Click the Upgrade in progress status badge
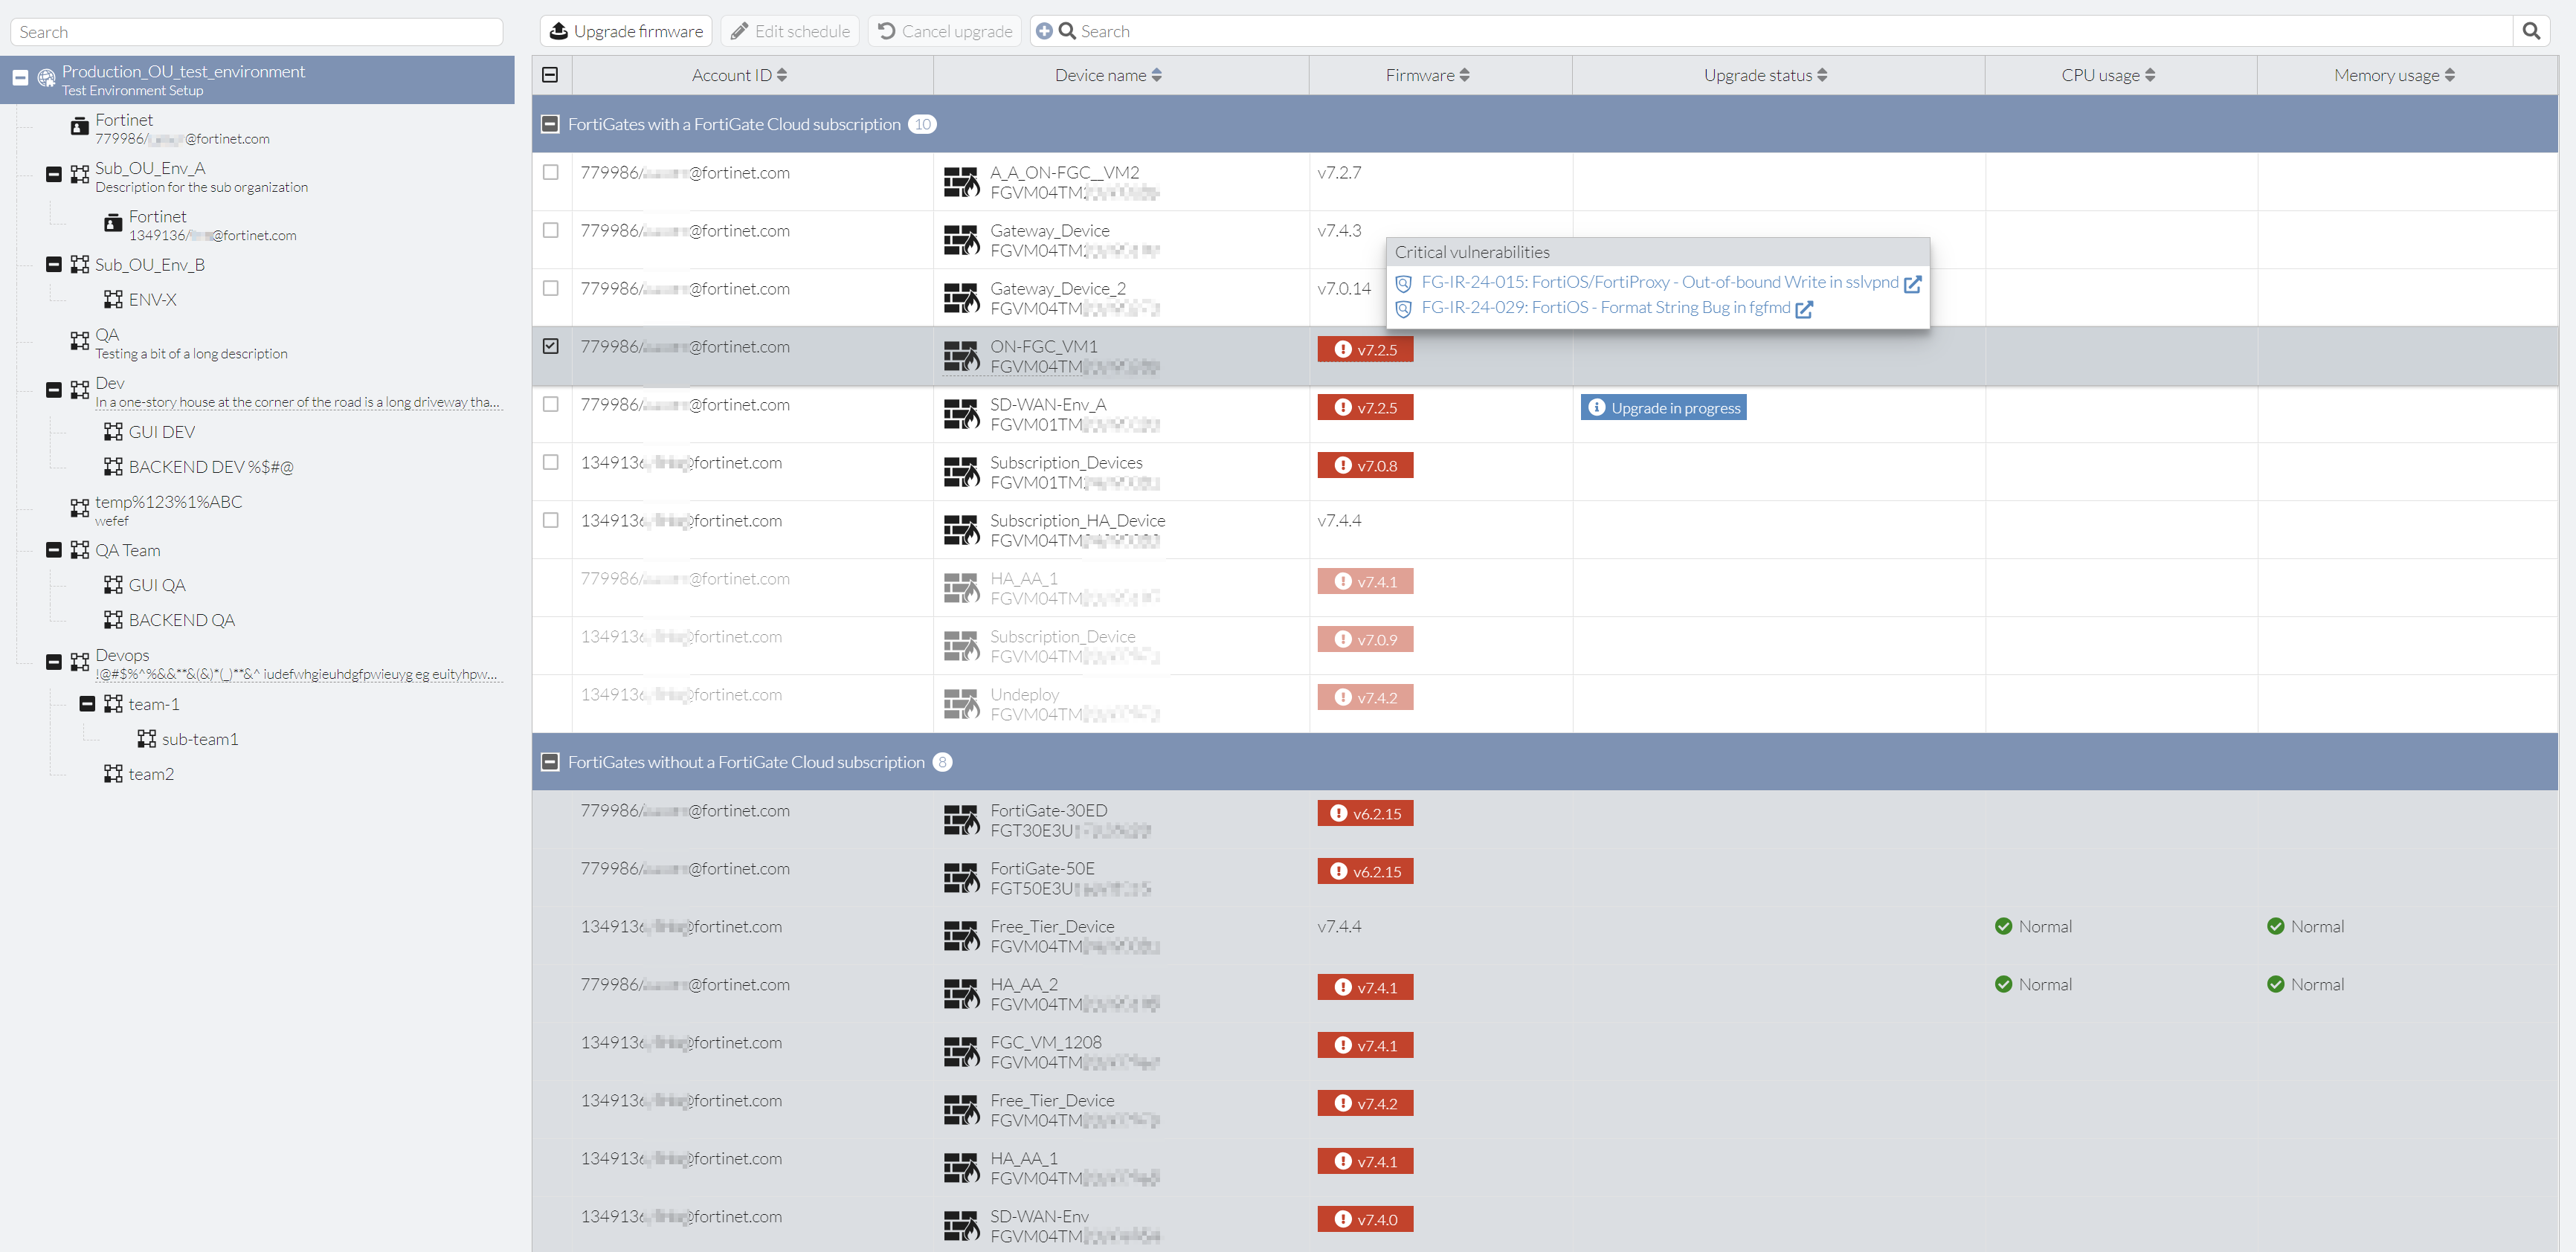Image resolution: width=2576 pixels, height=1252 pixels. 1663,408
